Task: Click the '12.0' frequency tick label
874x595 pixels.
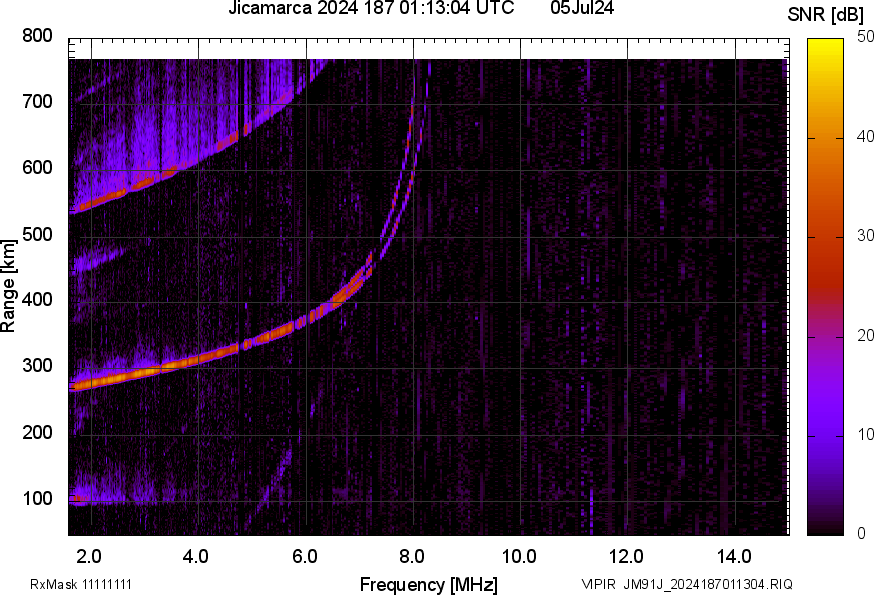Action: (627, 557)
